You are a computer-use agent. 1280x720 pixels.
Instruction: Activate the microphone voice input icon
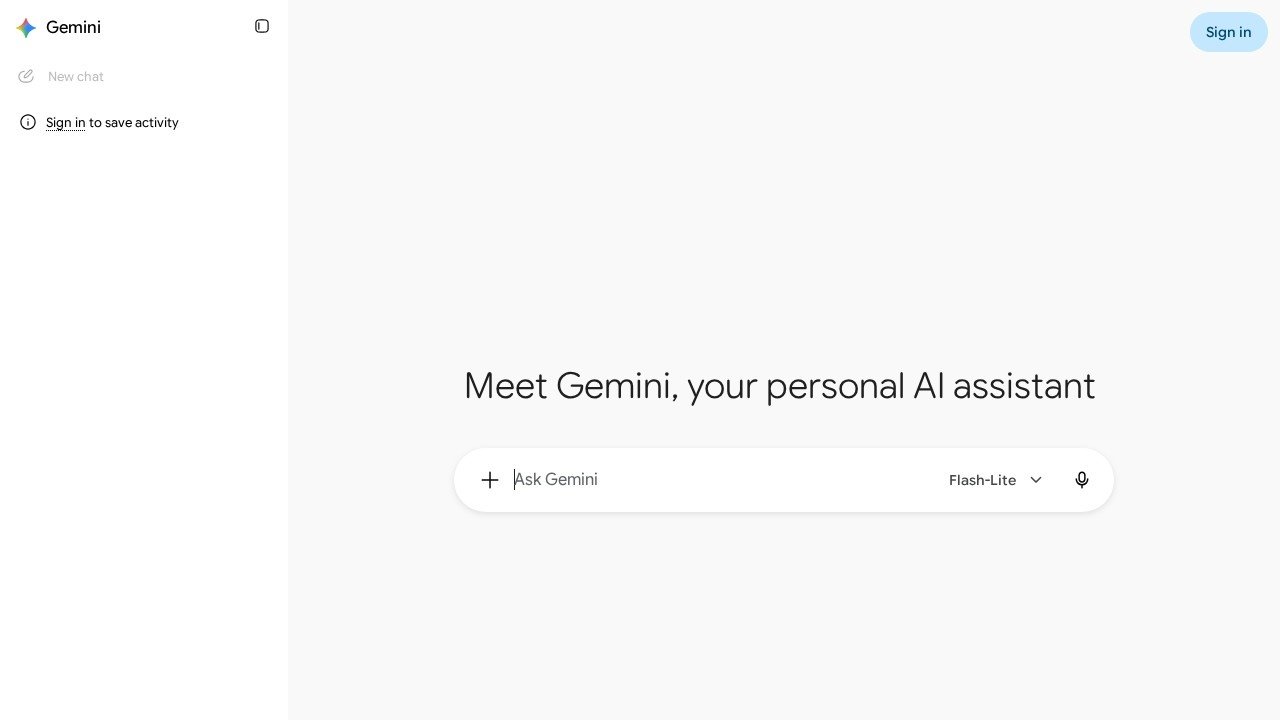tap(1082, 480)
